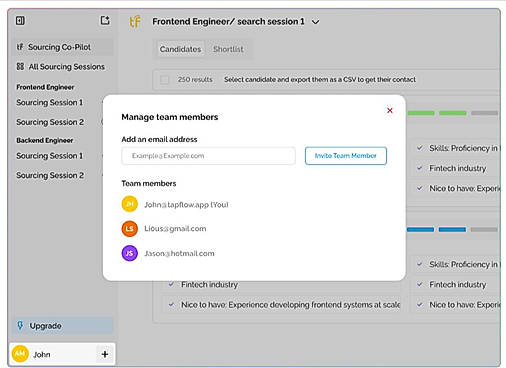Click the 250 results count
Screen dimensions: 506x368
click(195, 80)
